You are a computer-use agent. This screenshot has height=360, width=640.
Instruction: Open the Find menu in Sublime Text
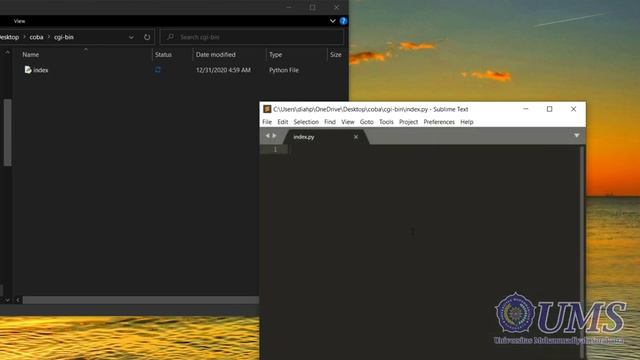point(330,122)
